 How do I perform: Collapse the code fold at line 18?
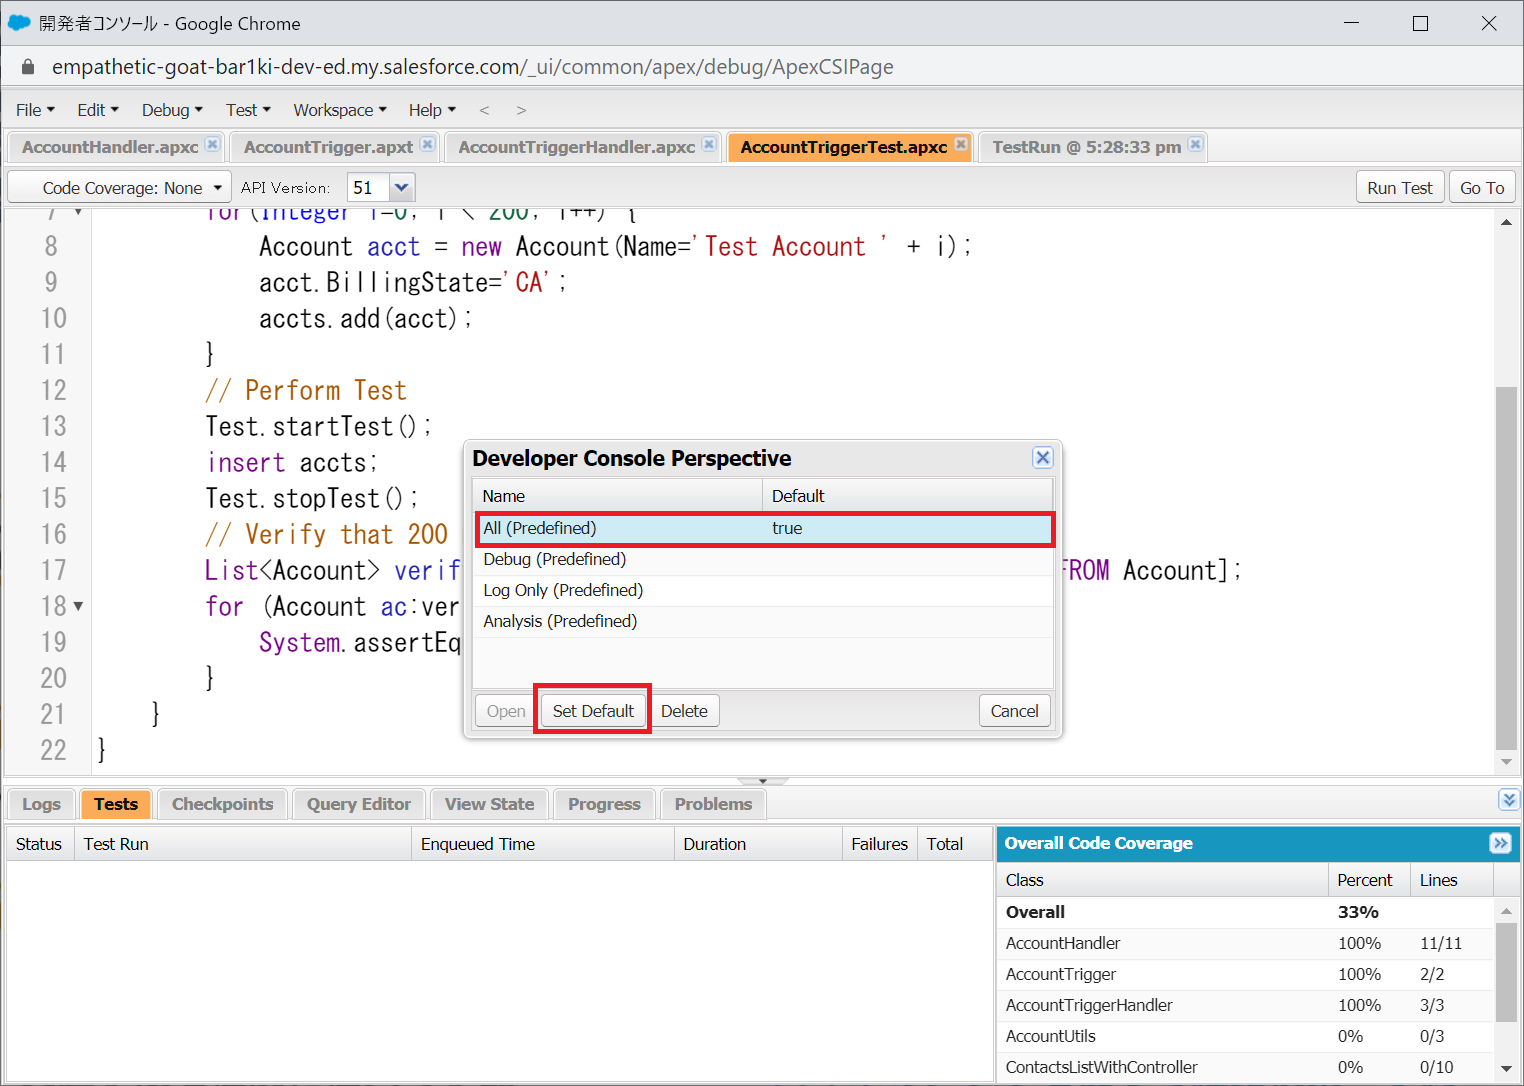click(x=78, y=606)
